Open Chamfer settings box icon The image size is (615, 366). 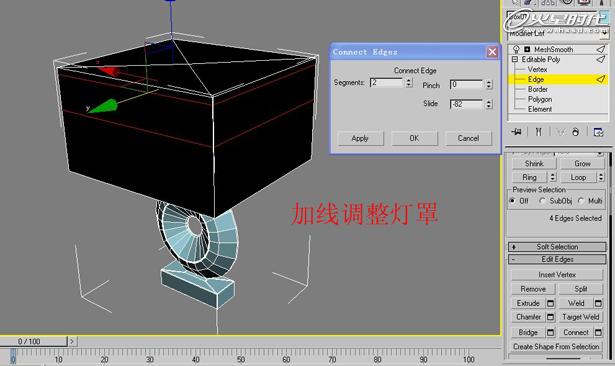pyautogui.click(x=551, y=317)
